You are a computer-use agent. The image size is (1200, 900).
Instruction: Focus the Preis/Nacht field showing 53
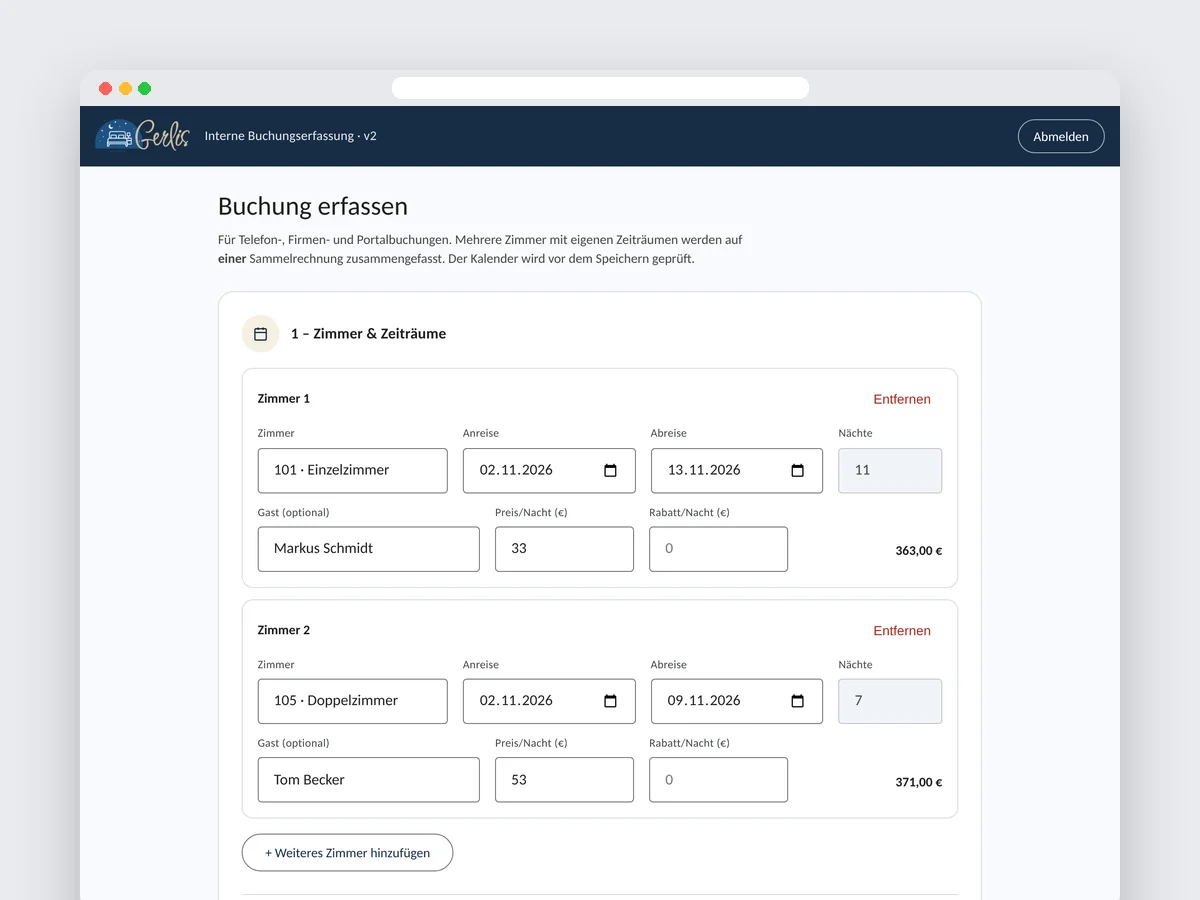coord(564,780)
